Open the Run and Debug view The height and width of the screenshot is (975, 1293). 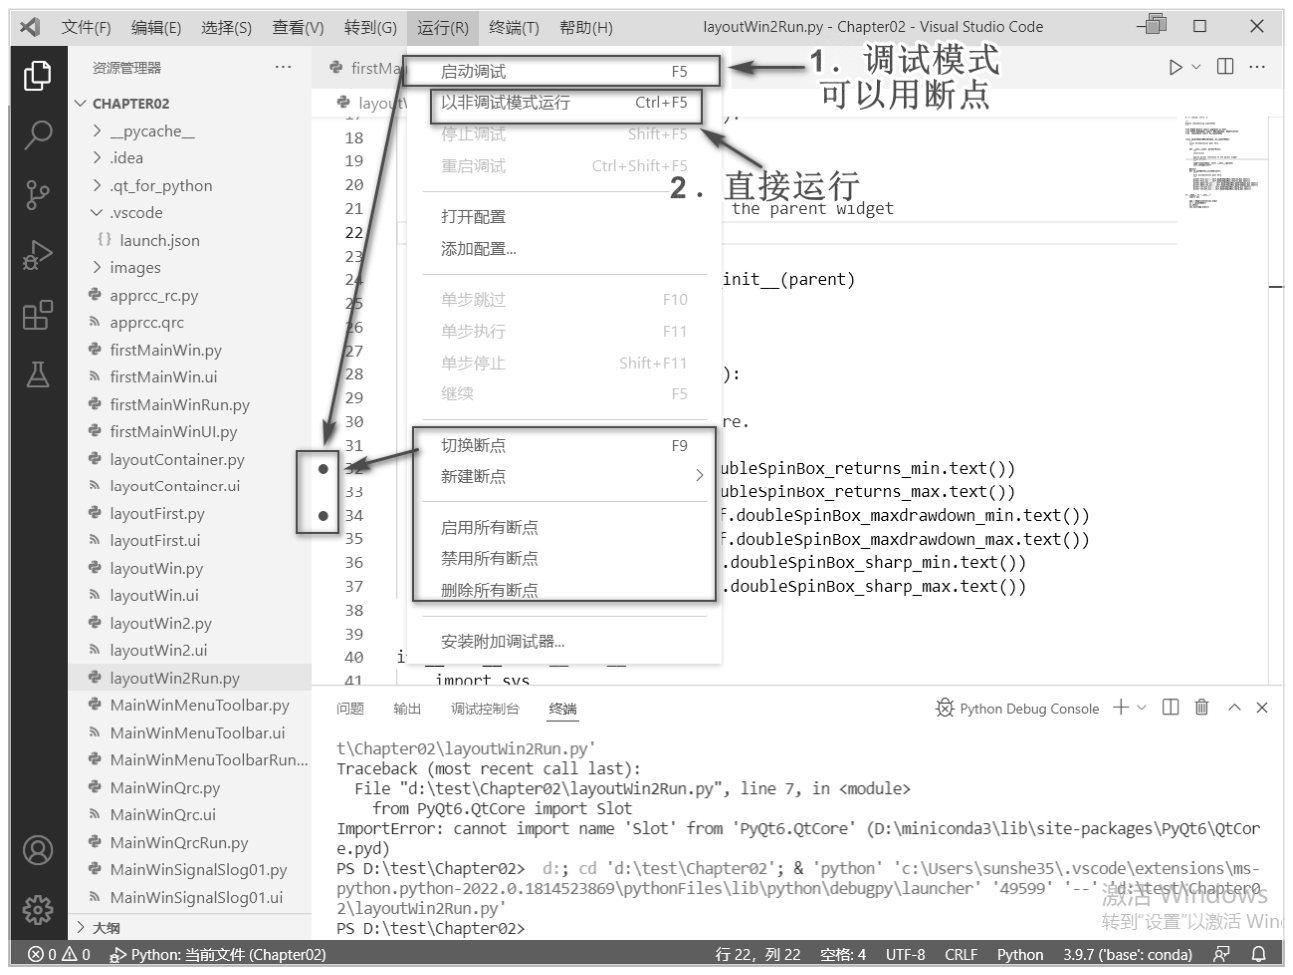pos(38,255)
